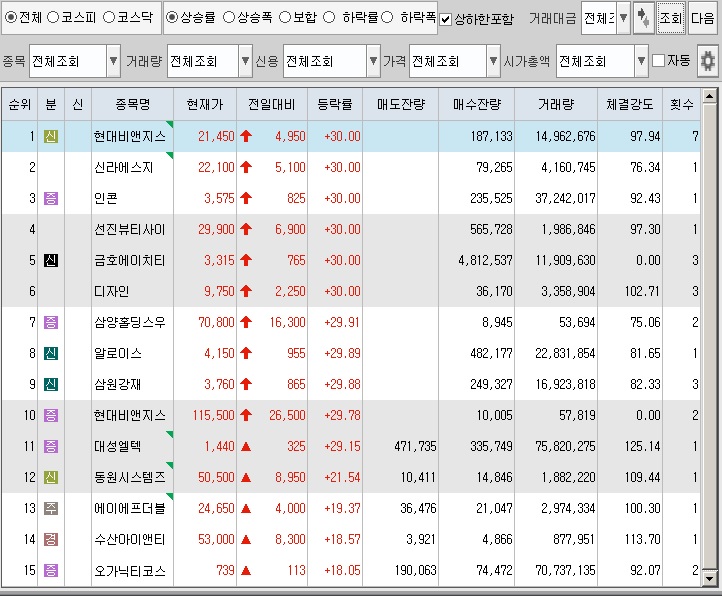Screen dimensions: 722x596
Task: Sort by the 순위 column header
Action: pos(19,104)
